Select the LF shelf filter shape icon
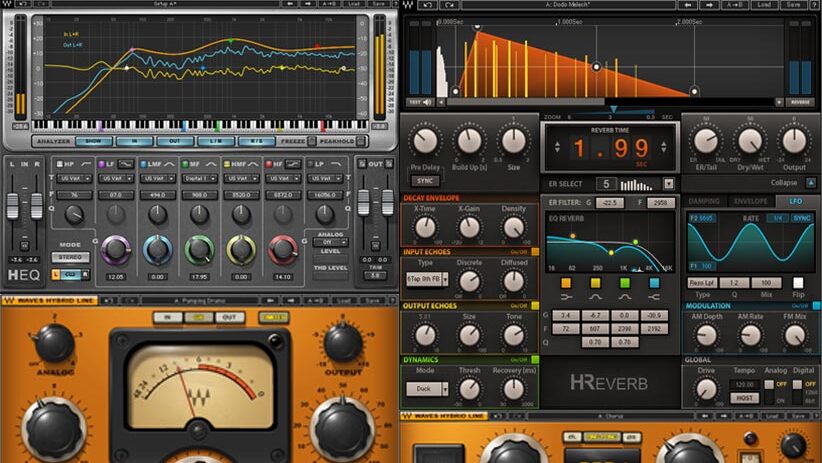 [x=126, y=164]
